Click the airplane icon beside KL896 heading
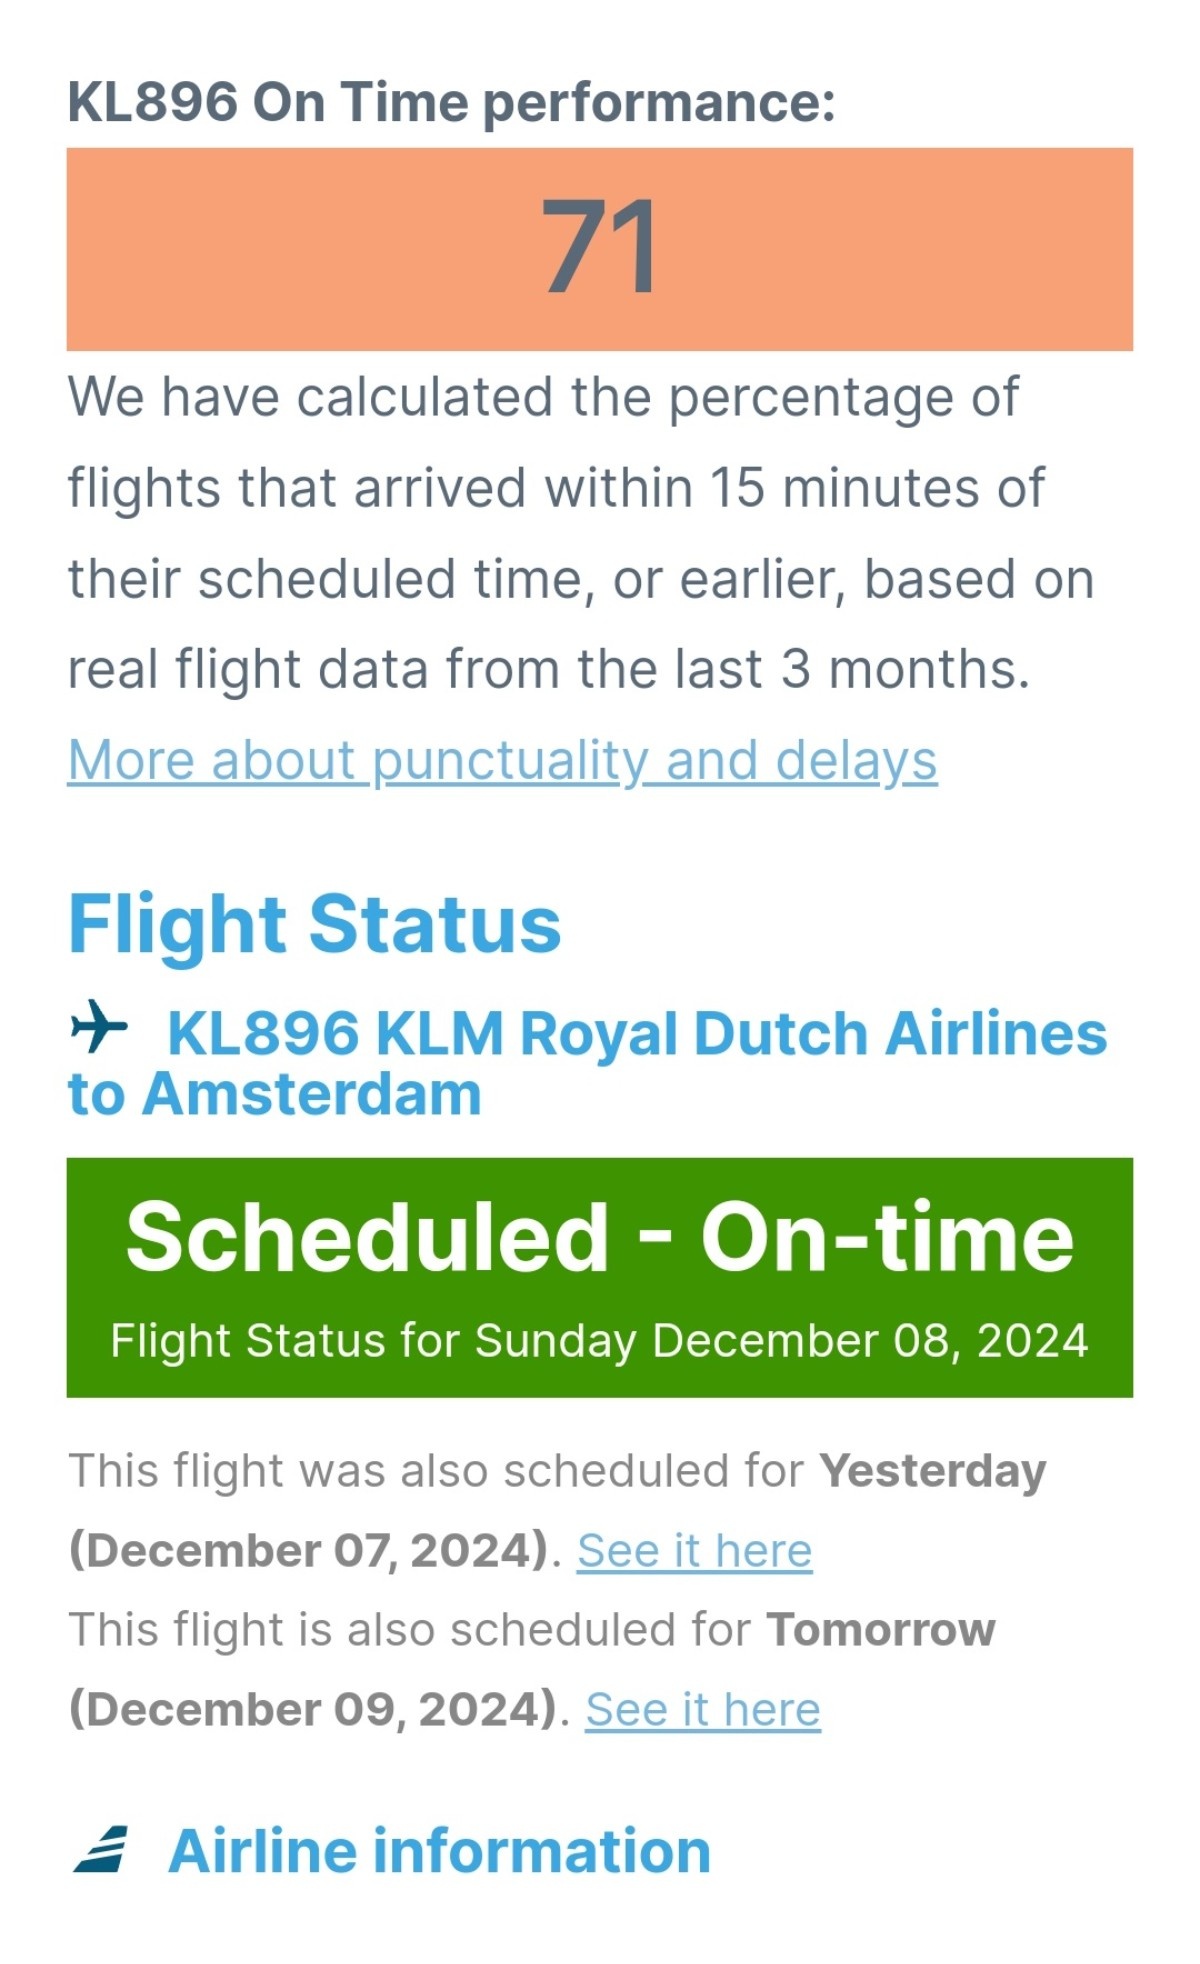Screen dimensions: 1200x1964 pyautogui.click(x=99, y=1026)
